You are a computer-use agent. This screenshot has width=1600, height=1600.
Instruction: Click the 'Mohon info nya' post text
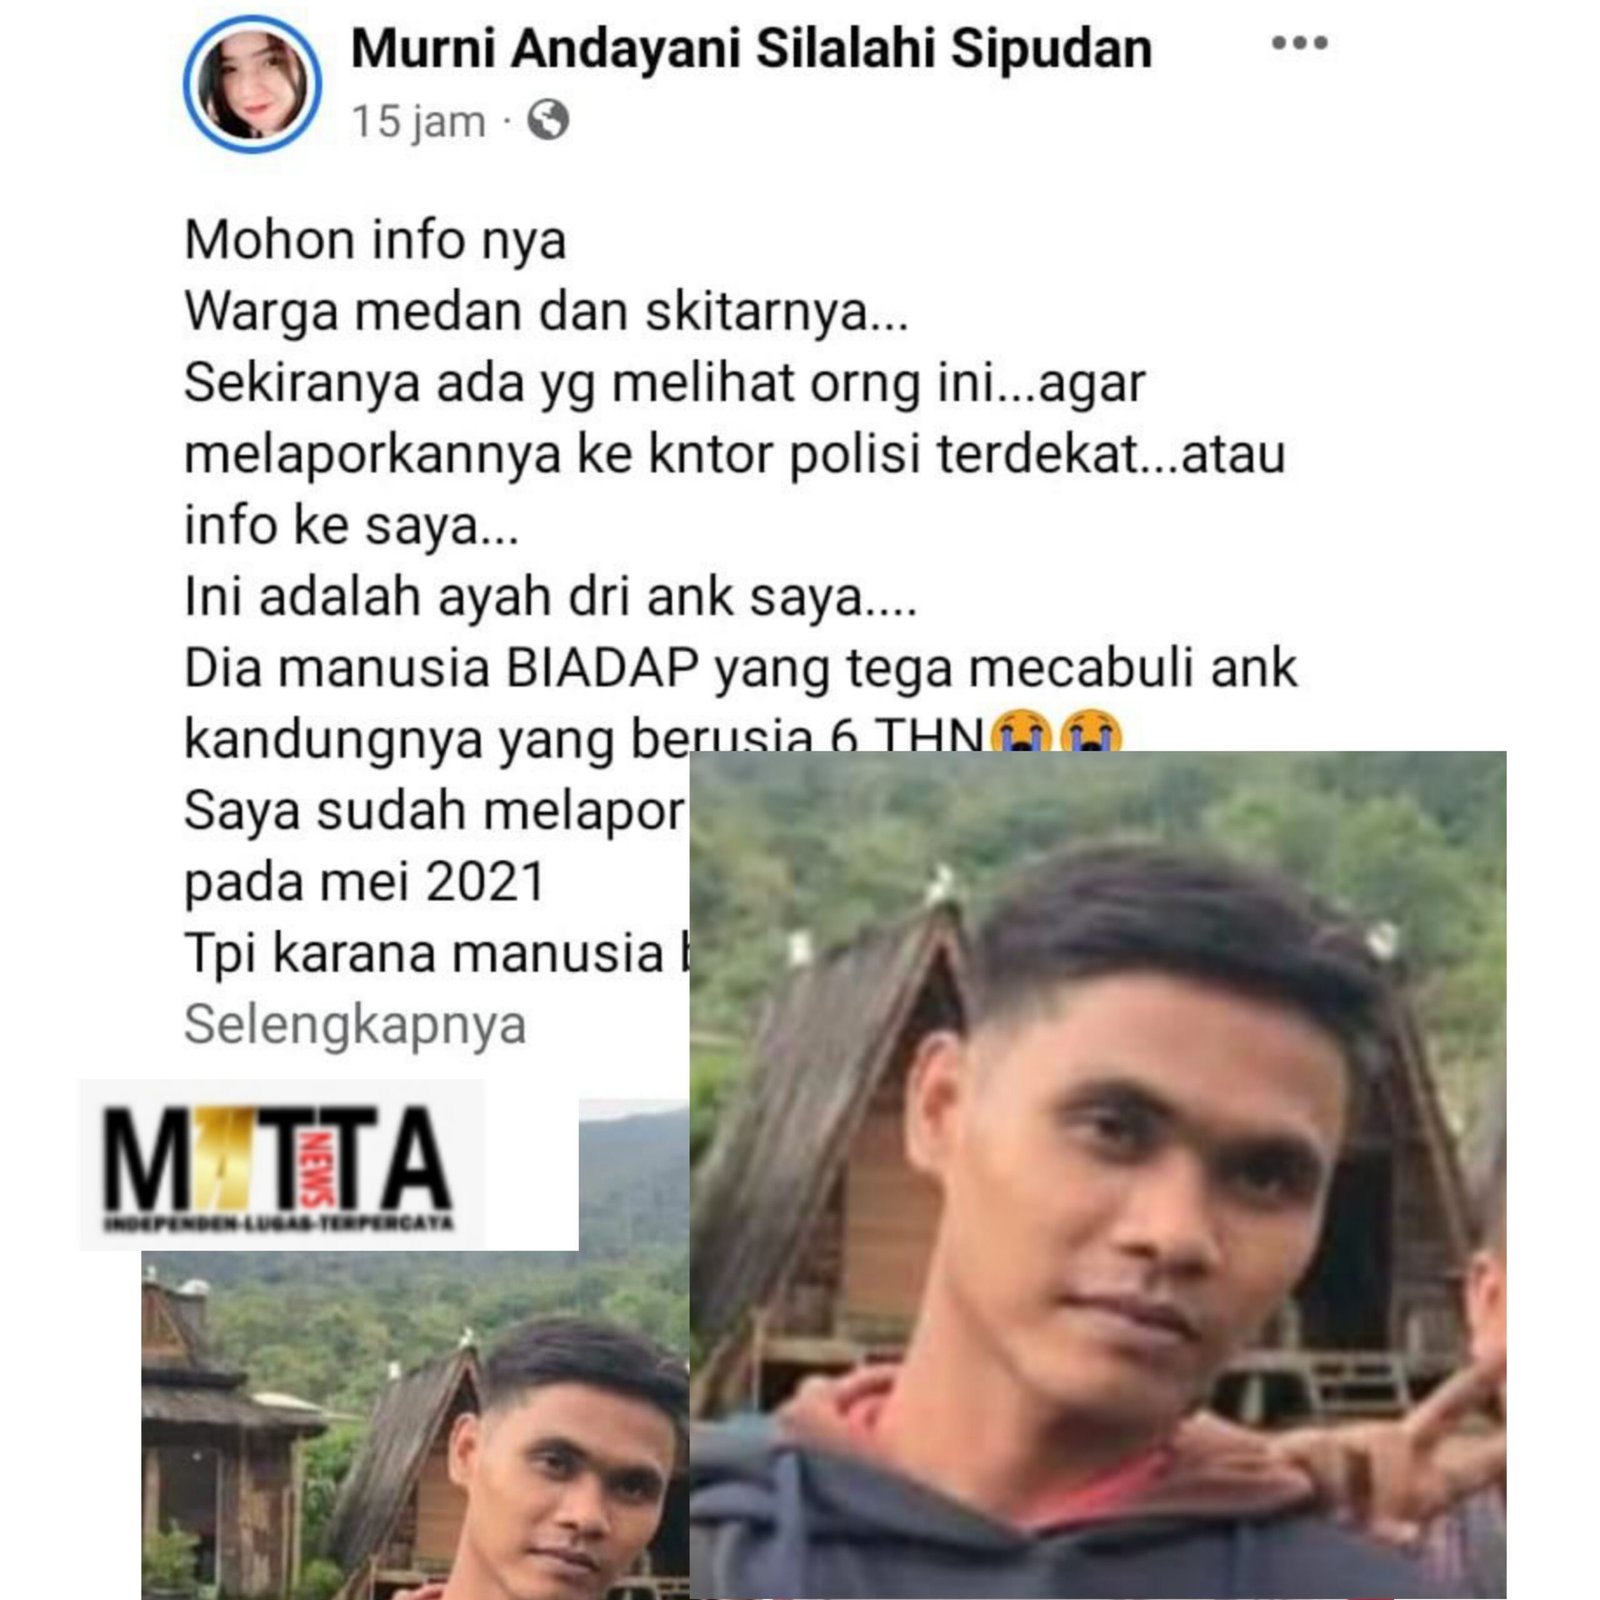pyautogui.click(x=375, y=240)
